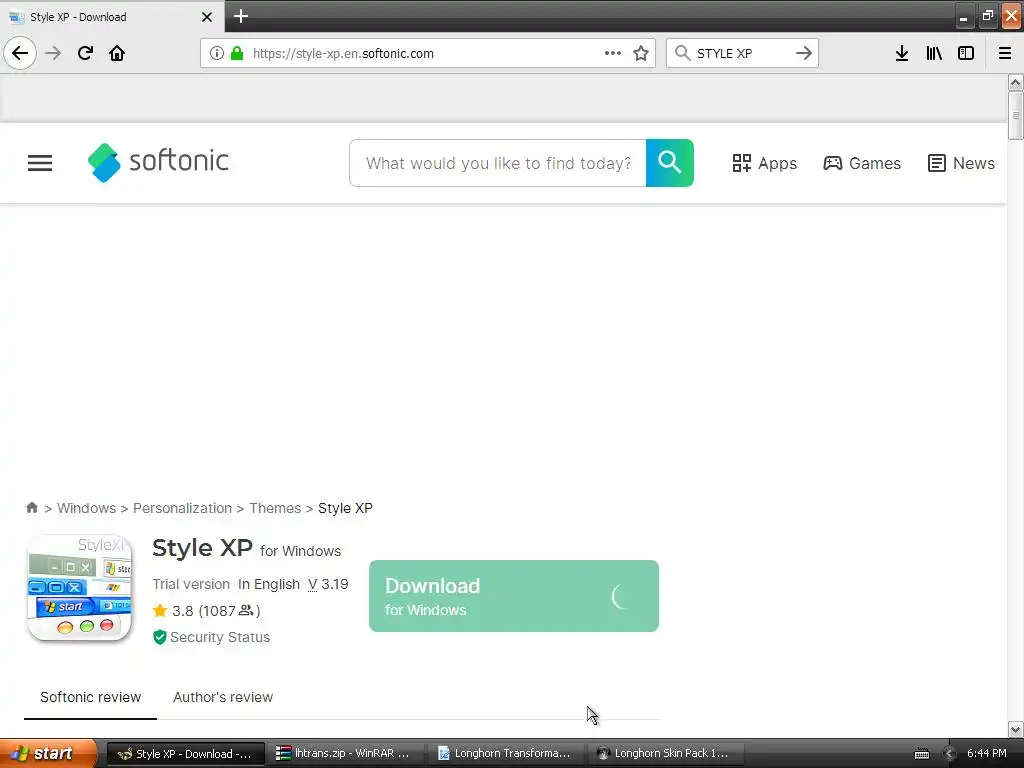
Task: Open Apps section in Softonic header
Action: 764,163
